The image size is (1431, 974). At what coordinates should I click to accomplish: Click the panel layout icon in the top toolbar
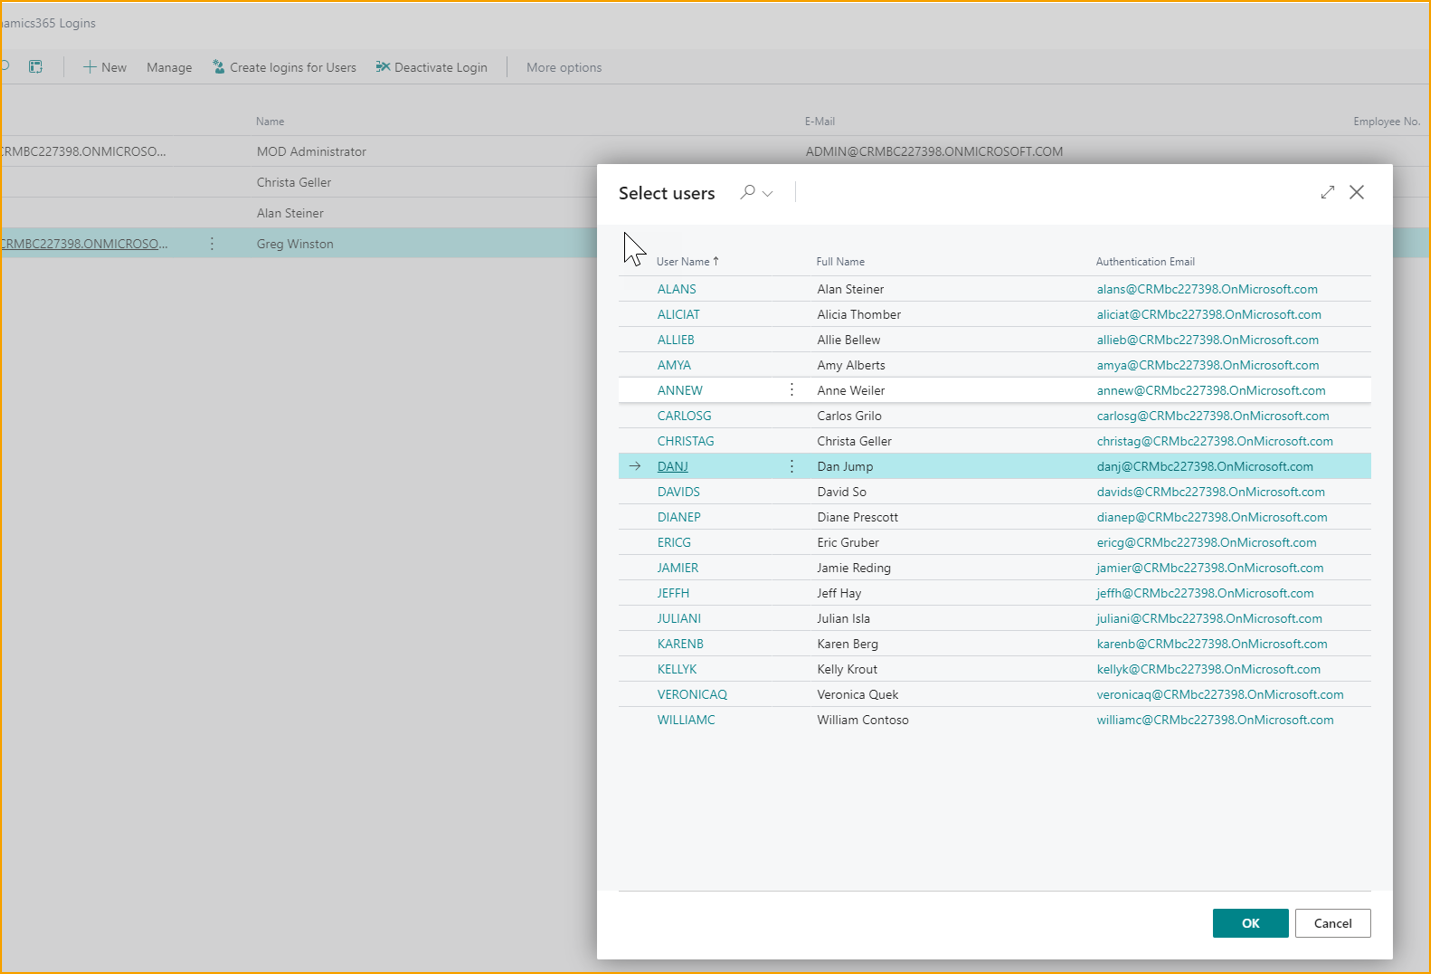36,66
